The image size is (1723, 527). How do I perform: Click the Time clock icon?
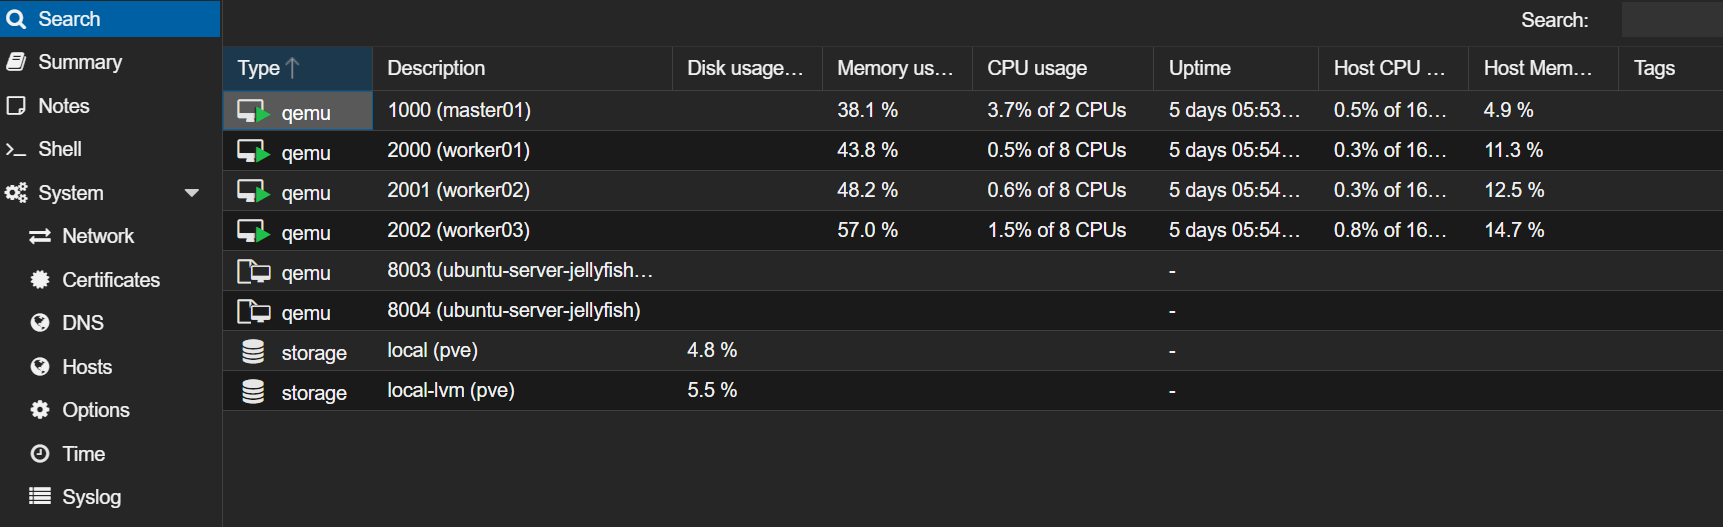(40, 454)
